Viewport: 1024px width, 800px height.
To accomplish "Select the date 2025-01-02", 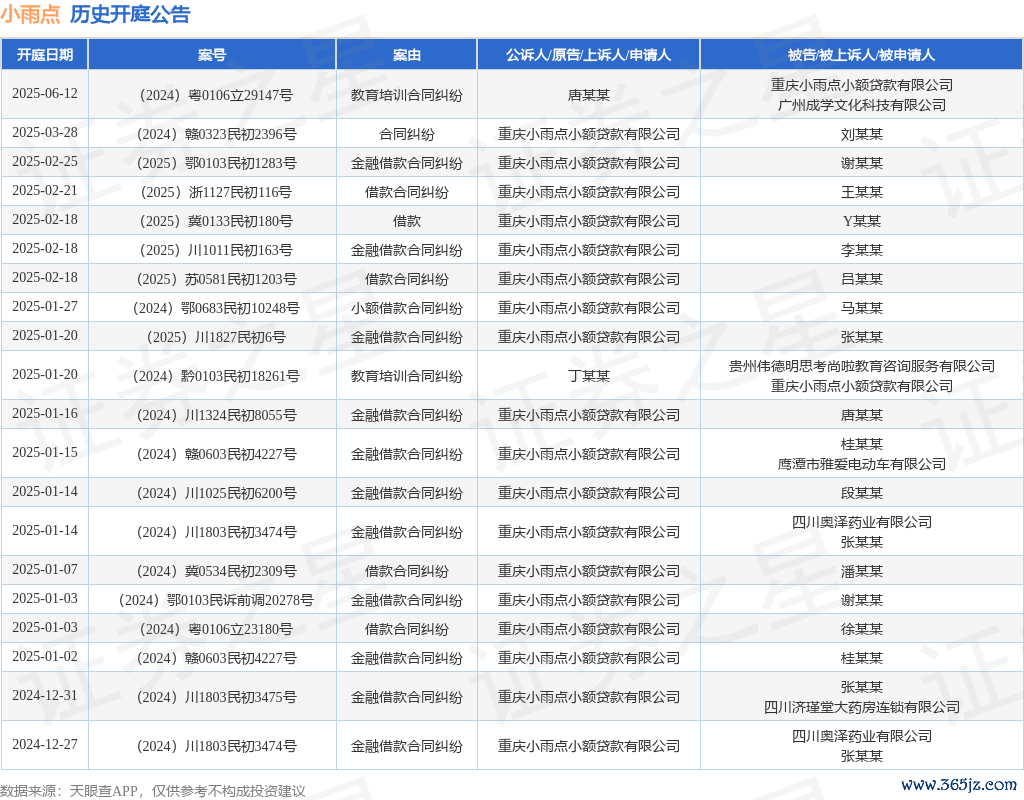I will [45, 656].
